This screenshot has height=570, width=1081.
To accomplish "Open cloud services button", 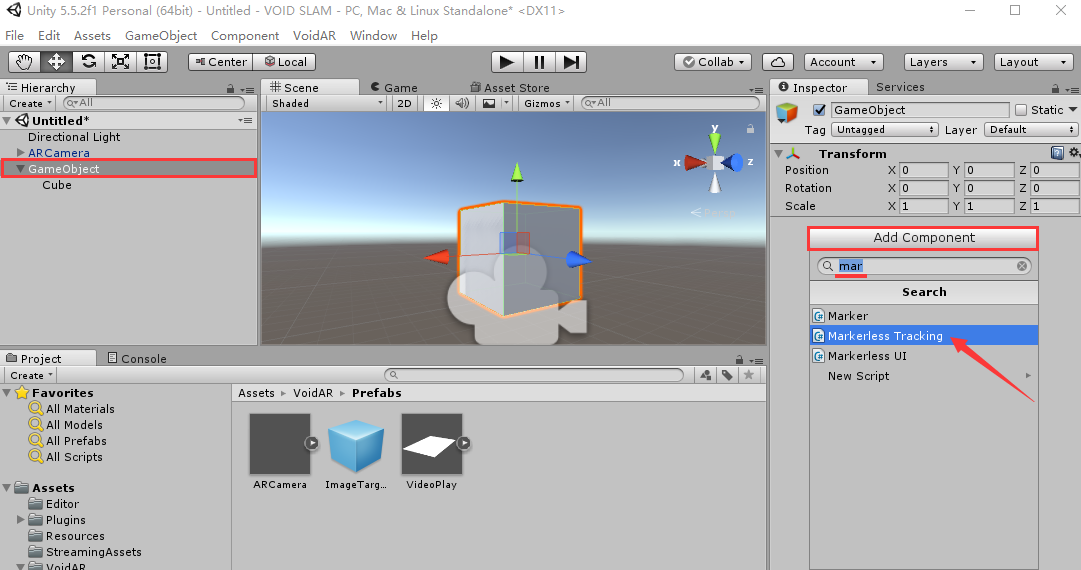I will pos(778,62).
